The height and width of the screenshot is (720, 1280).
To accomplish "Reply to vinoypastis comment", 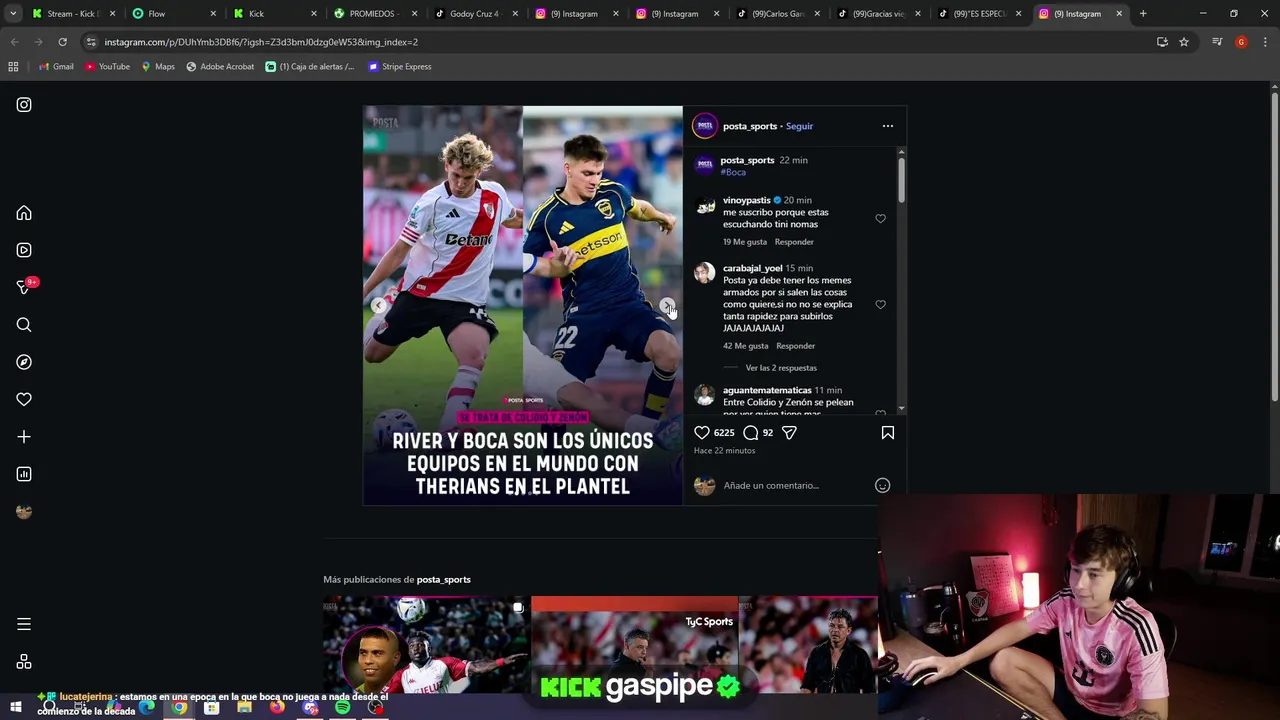I will pyautogui.click(x=794, y=242).
